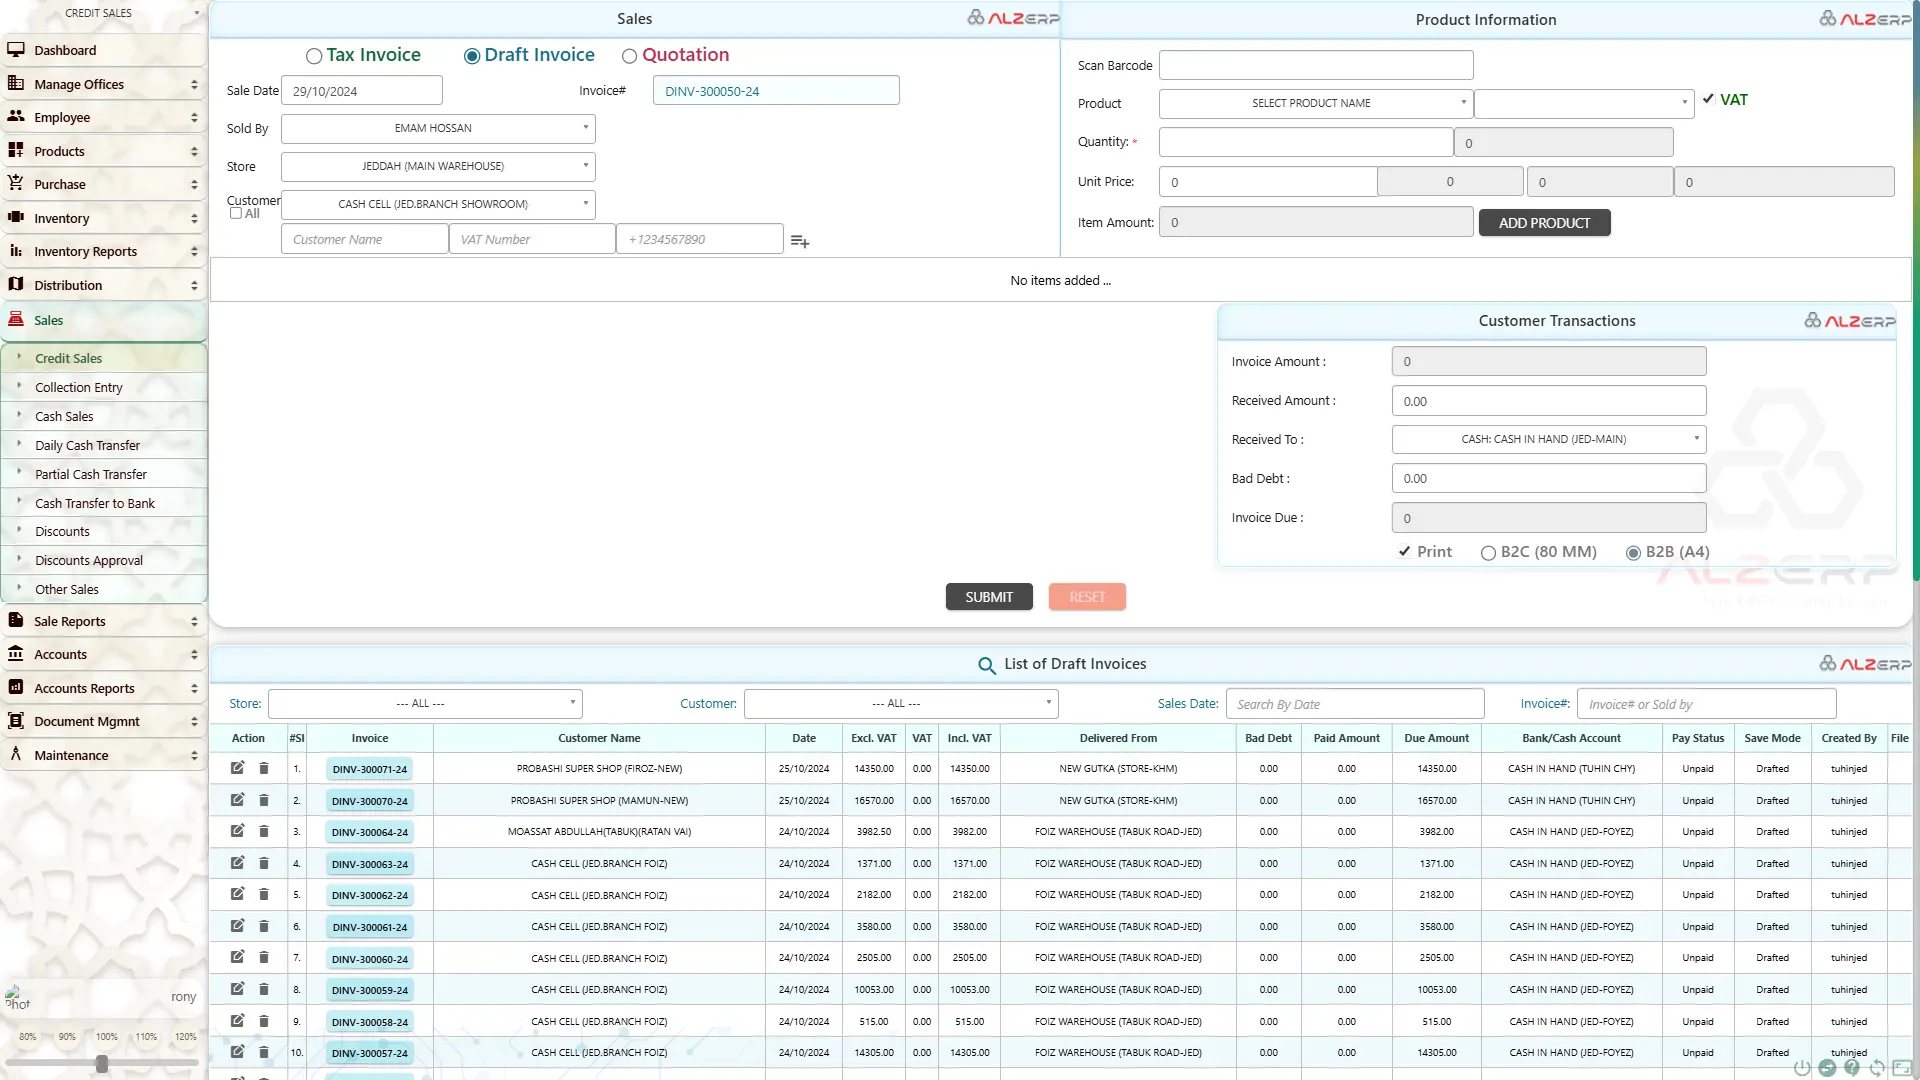Image resolution: width=1920 pixels, height=1080 pixels.
Task: Click the add customer details list icon
Action: 799,241
